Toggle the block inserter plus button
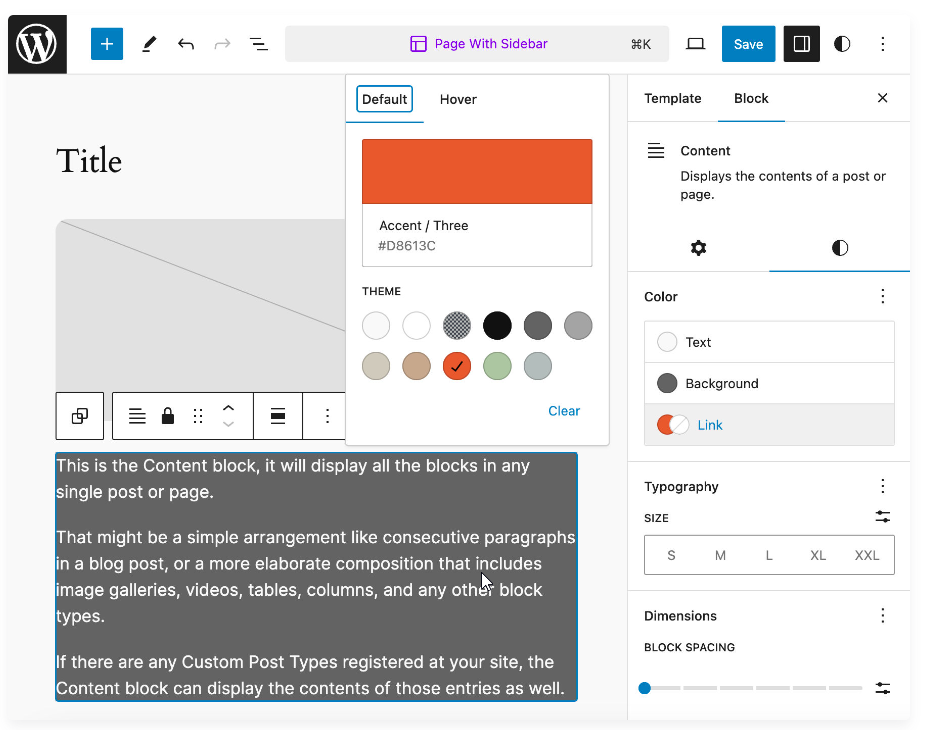931x730 pixels. [107, 44]
